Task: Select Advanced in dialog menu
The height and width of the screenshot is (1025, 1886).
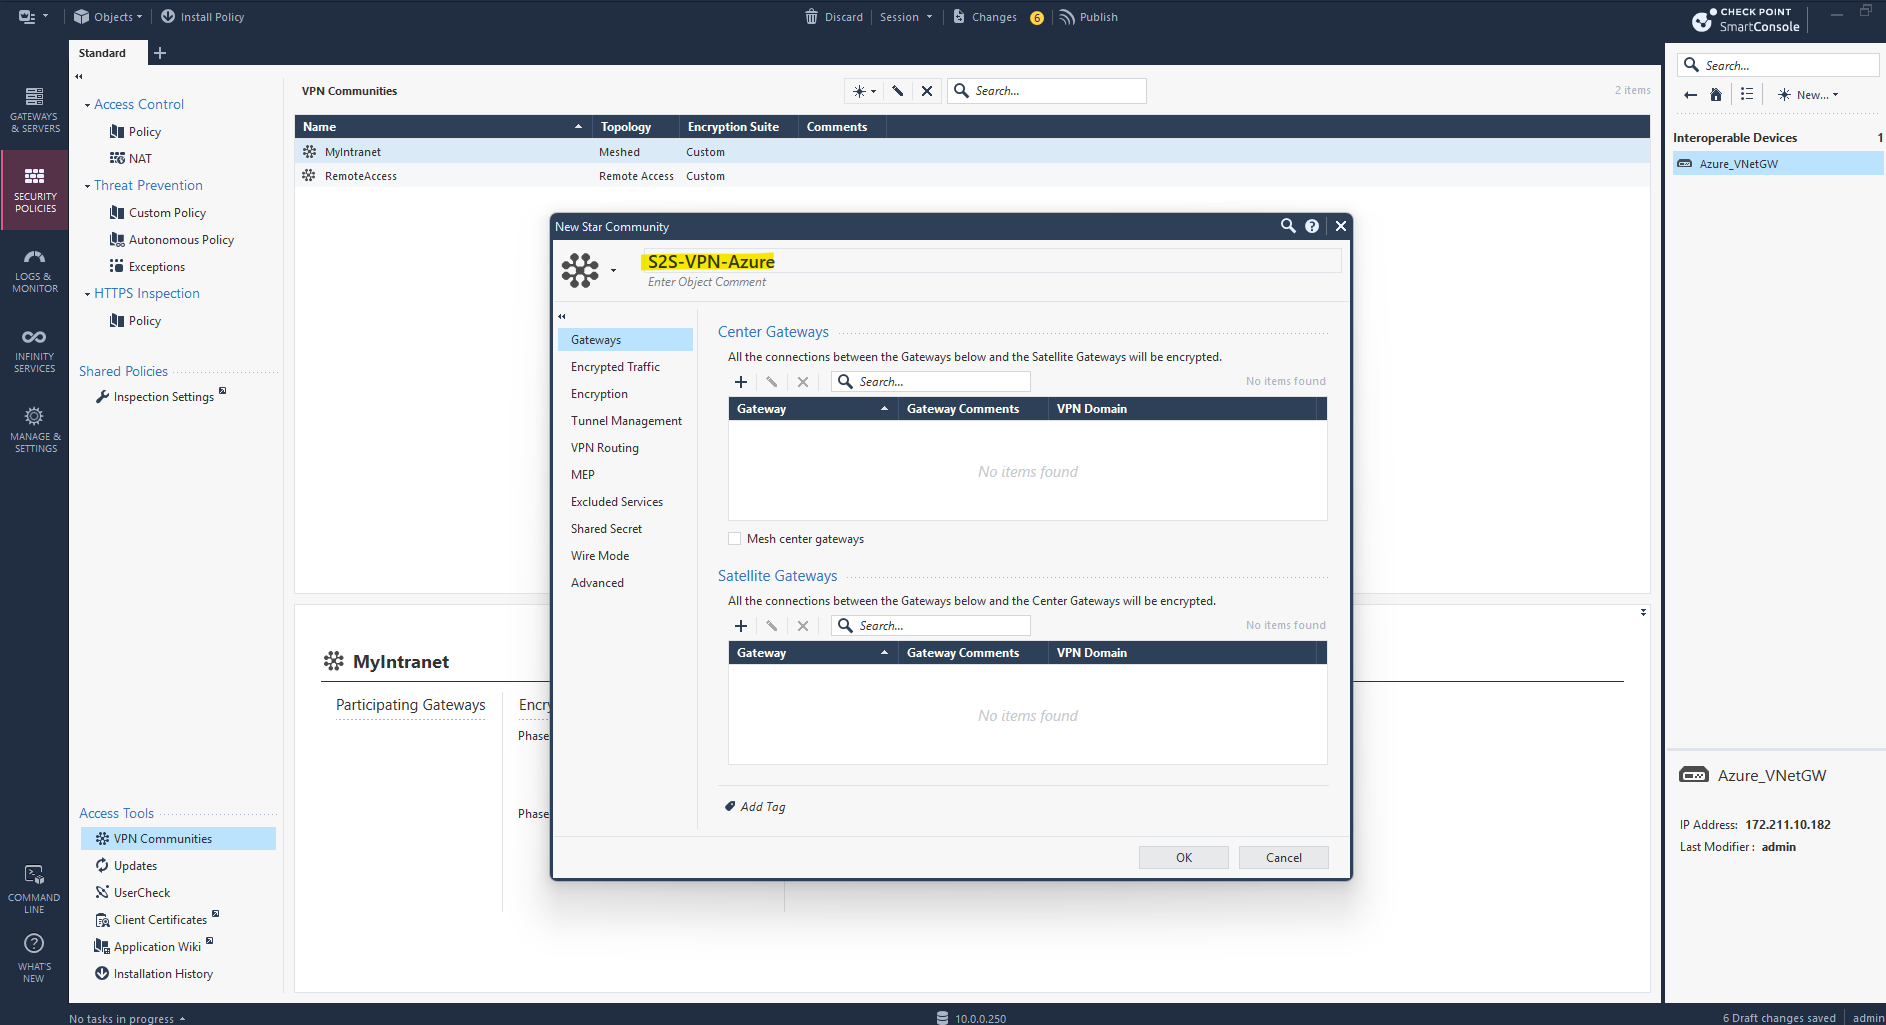Action: (x=625, y=583)
